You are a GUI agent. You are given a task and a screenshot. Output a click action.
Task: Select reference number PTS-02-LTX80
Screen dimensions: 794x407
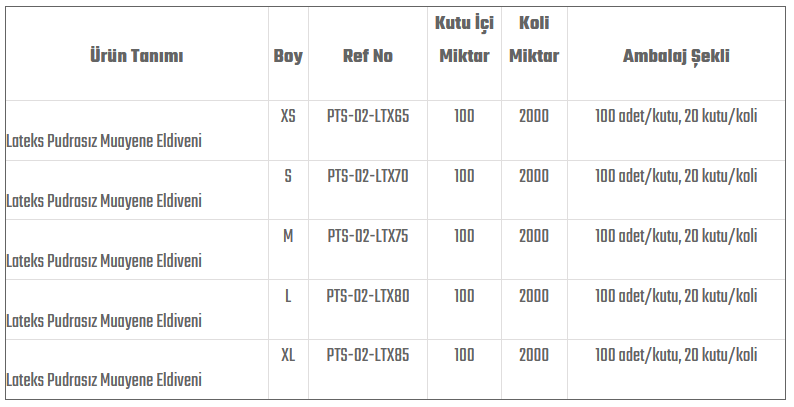click(x=367, y=296)
